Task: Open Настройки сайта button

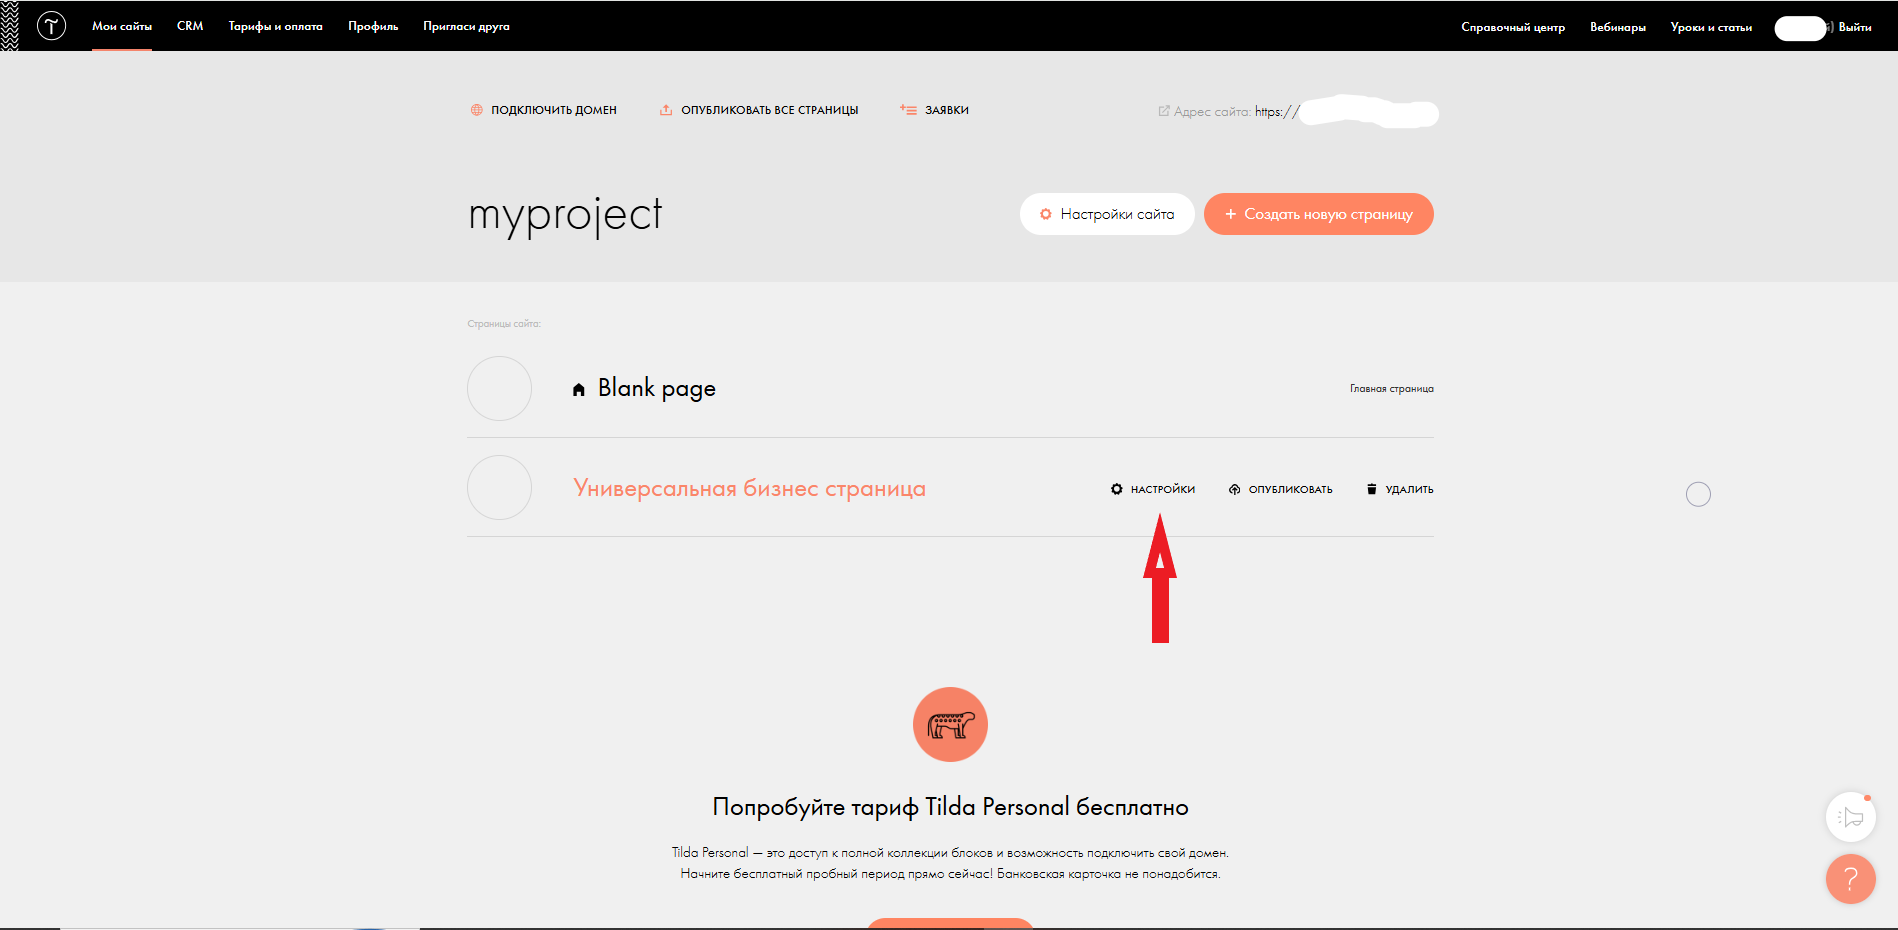Action: [x=1107, y=214]
